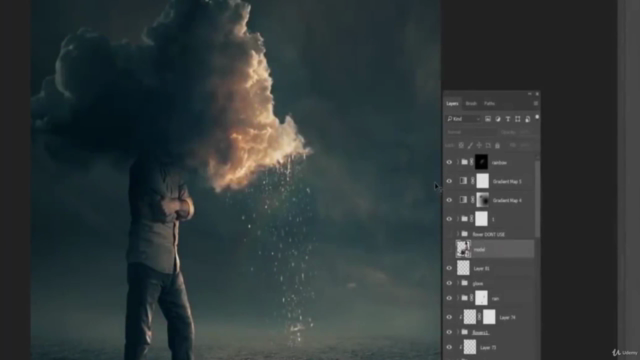Lock all padlock icon
640x360 pixels.
tap(497, 145)
